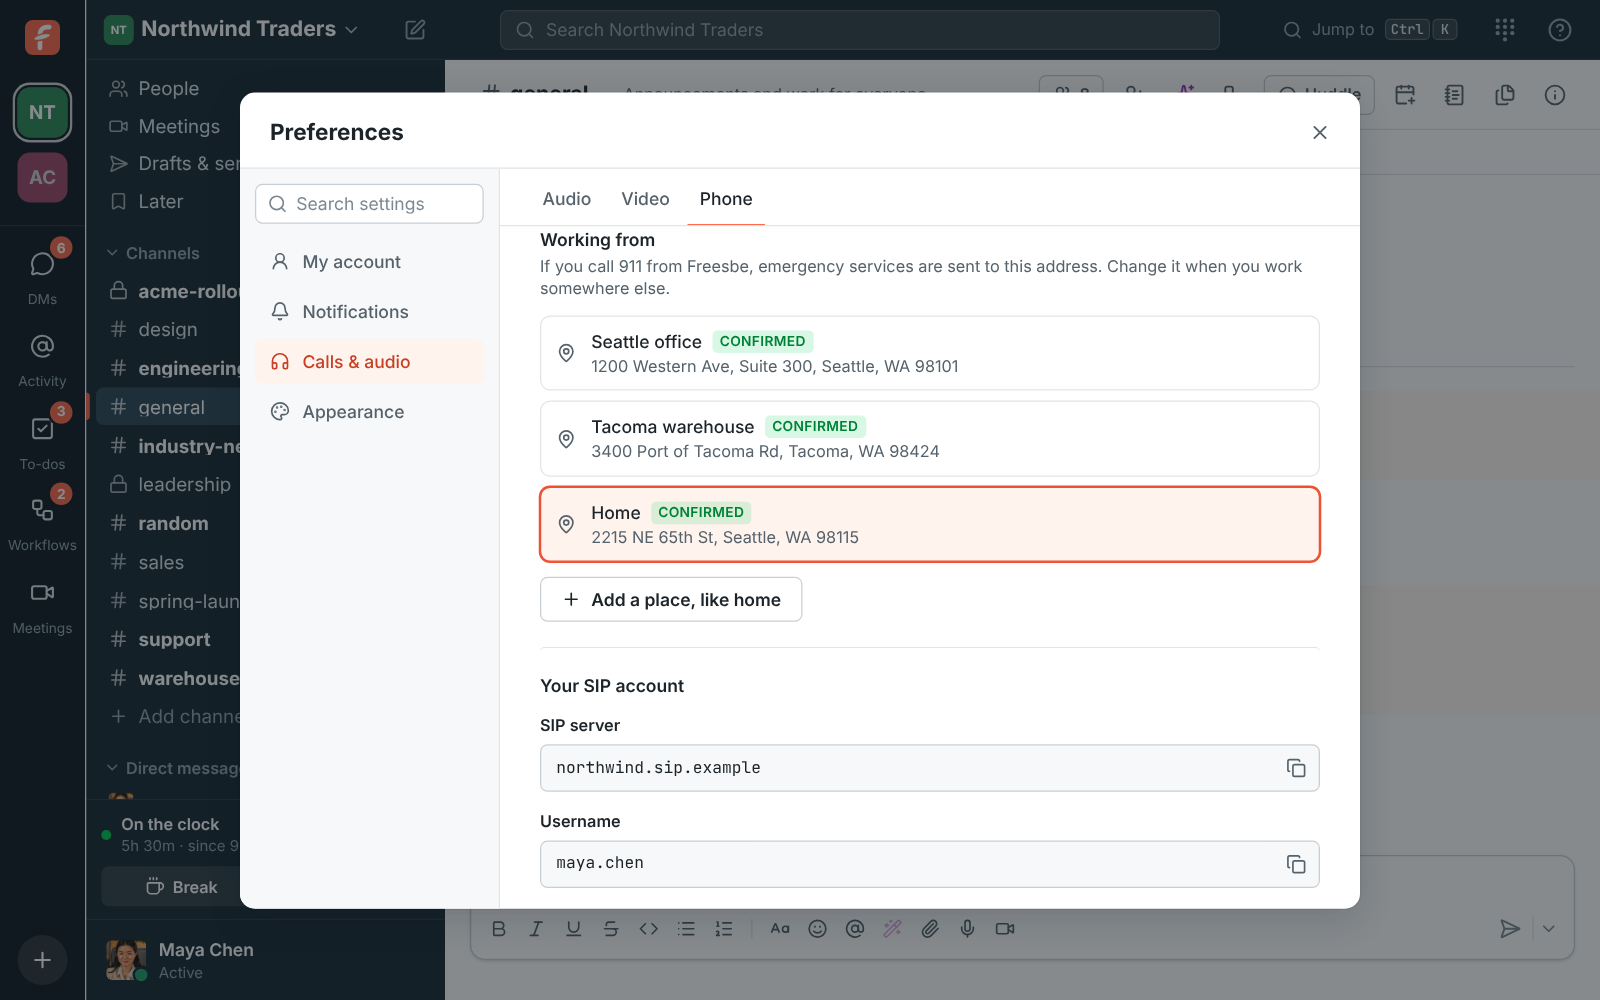Switch to the Audio tab
1600x1000 pixels.
[567, 199]
